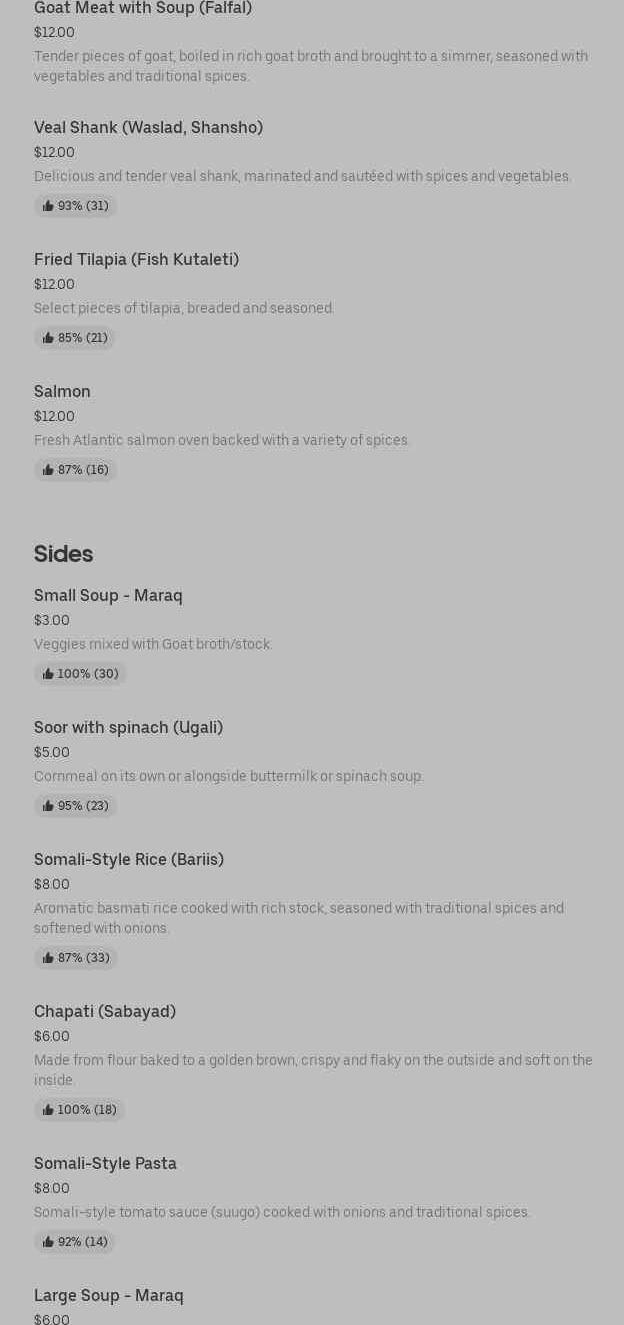Click thumbs-up icon under Fried Tilapia
The width and height of the screenshot is (624, 1325).
point(48,338)
